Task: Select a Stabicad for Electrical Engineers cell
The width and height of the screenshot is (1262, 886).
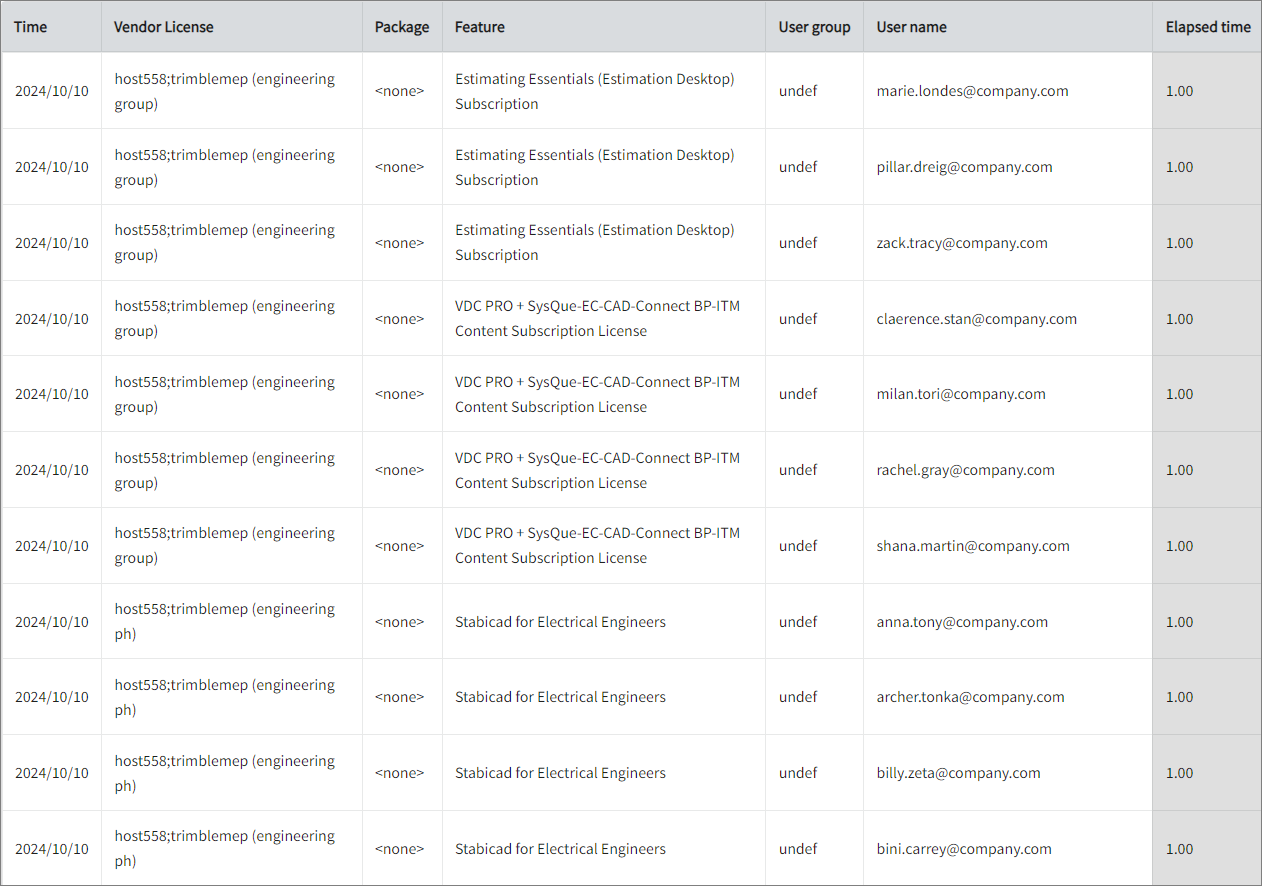Action: click(x=560, y=621)
